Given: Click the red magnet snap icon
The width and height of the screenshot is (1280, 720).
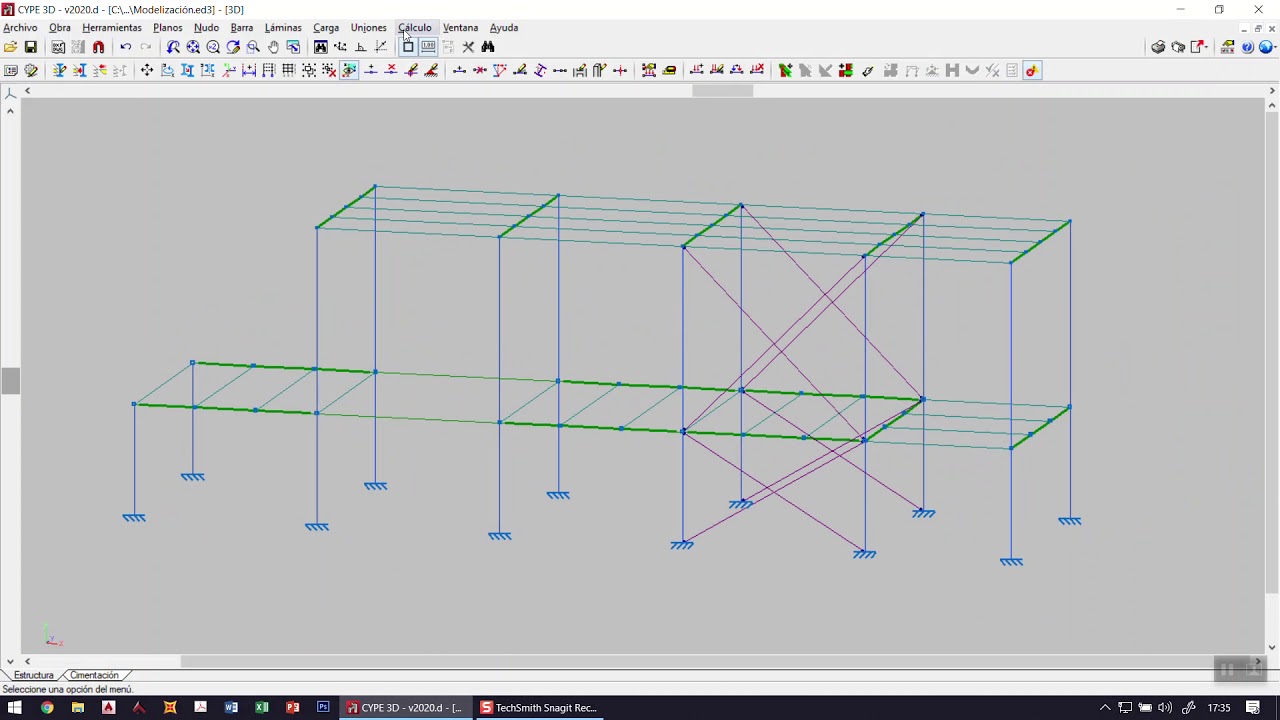Looking at the screenshot, I should pos(98,47).
